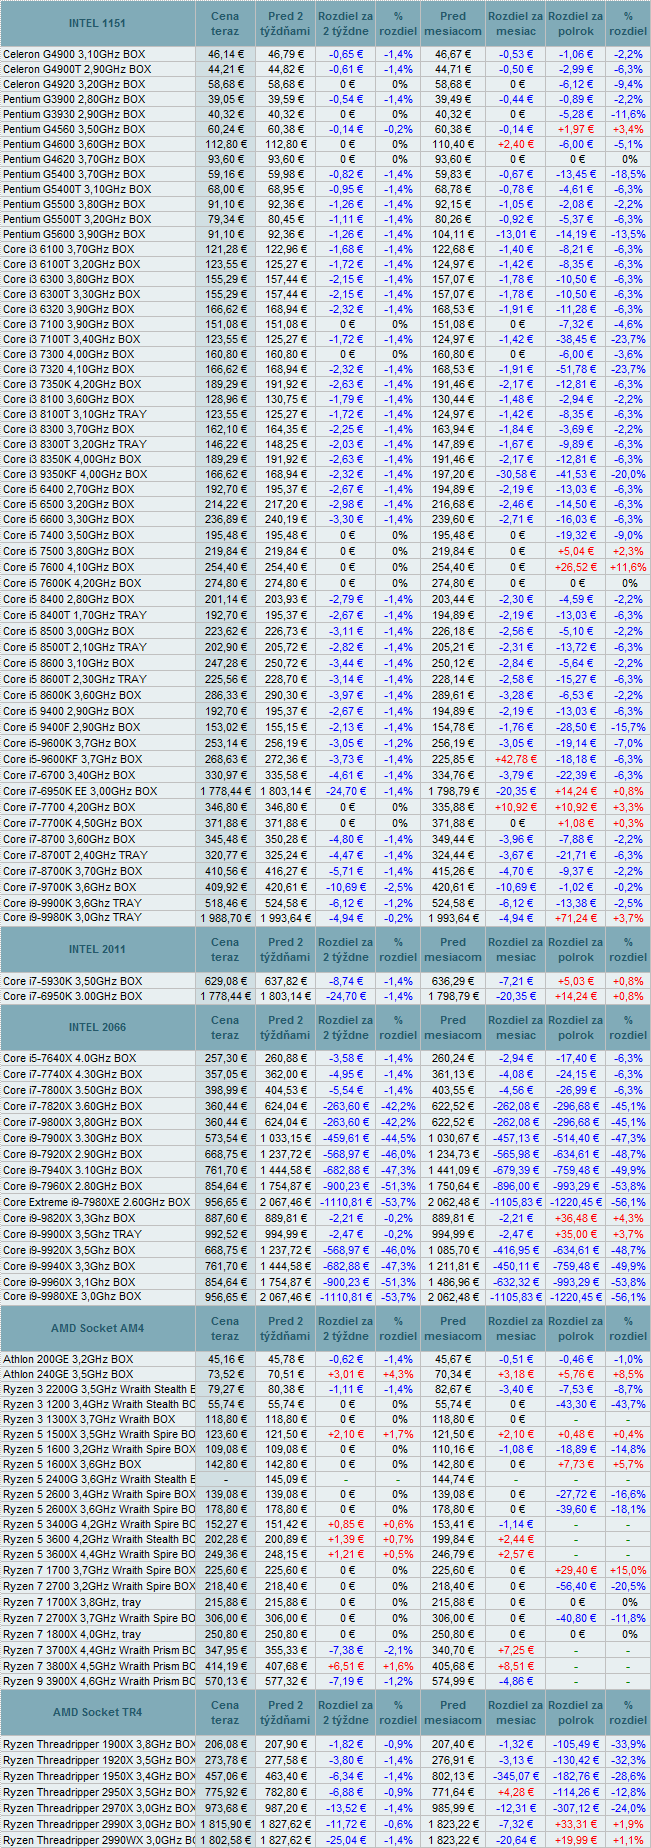651x1848 pixels.
Task: Select the -15,7% value in Core i5 9400F row
Action: coord(628,727)
